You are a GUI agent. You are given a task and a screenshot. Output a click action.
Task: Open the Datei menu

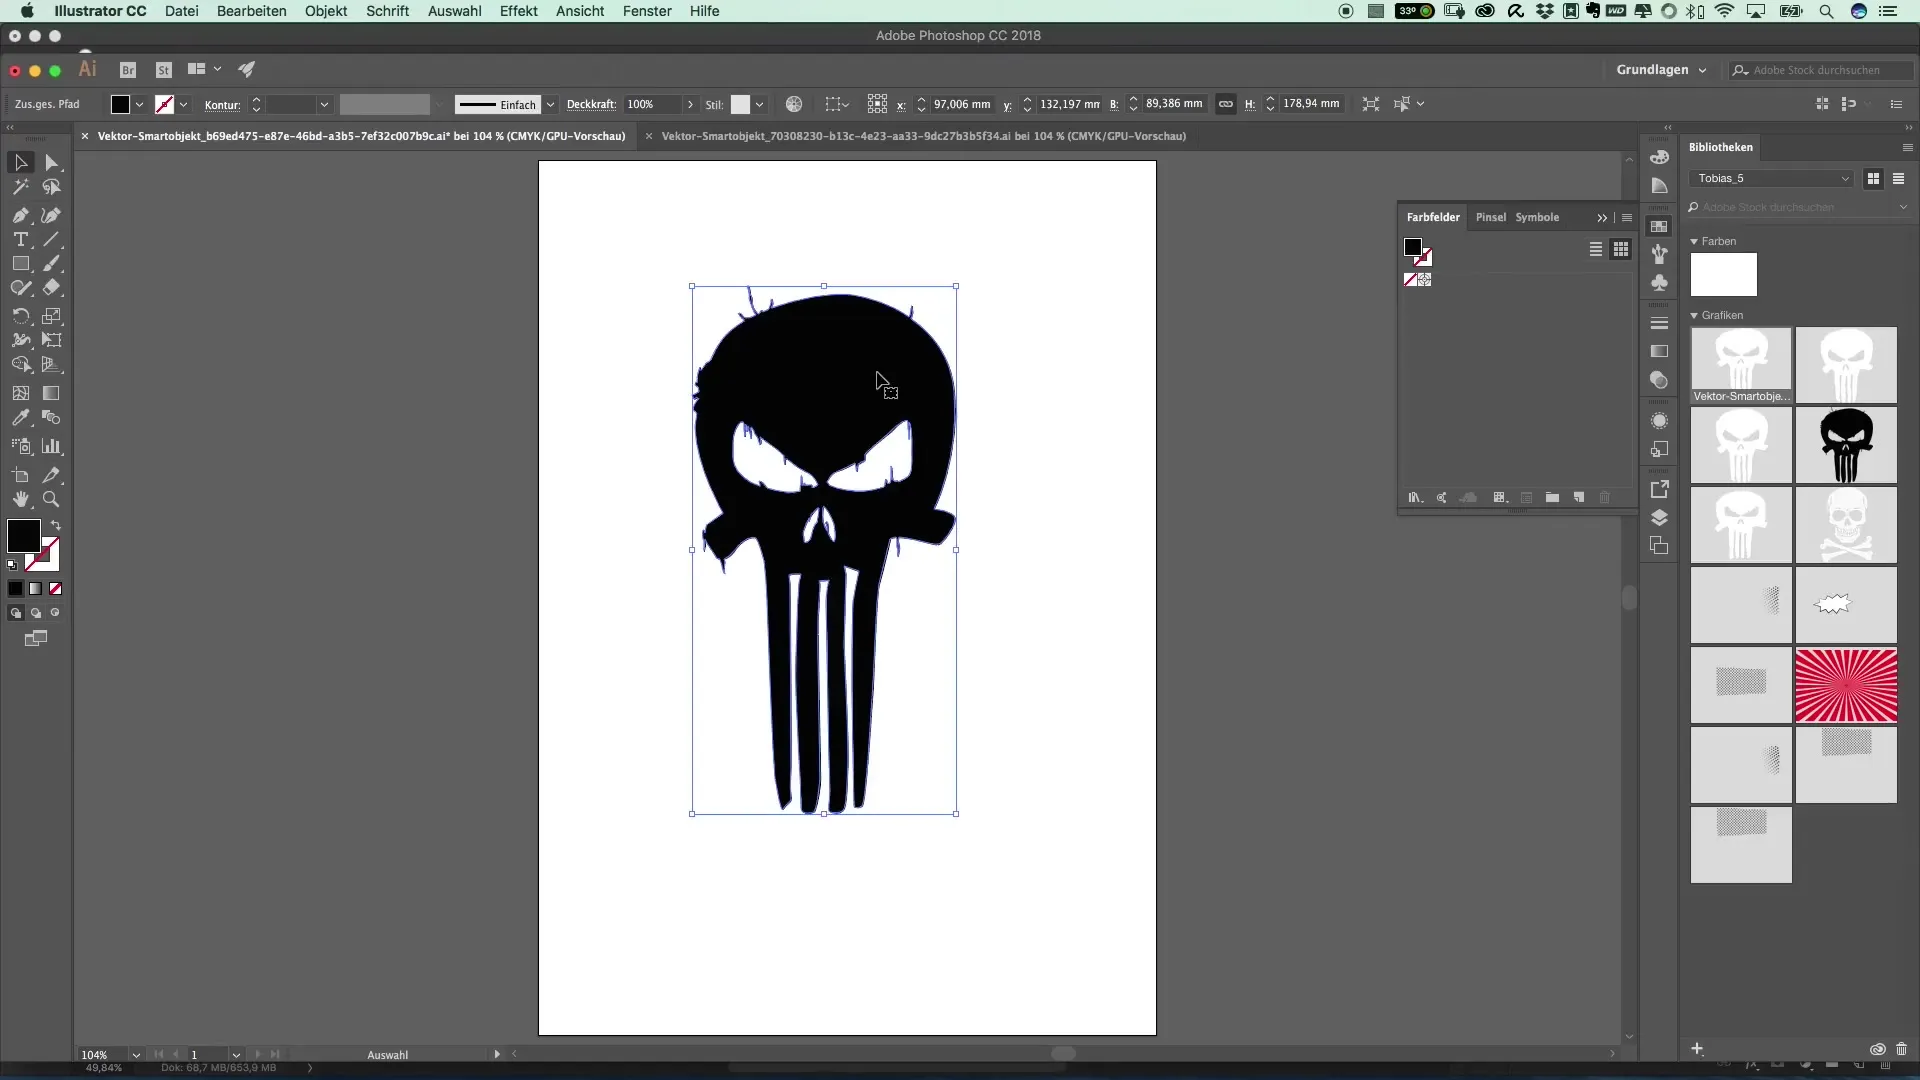pos(181,11)
